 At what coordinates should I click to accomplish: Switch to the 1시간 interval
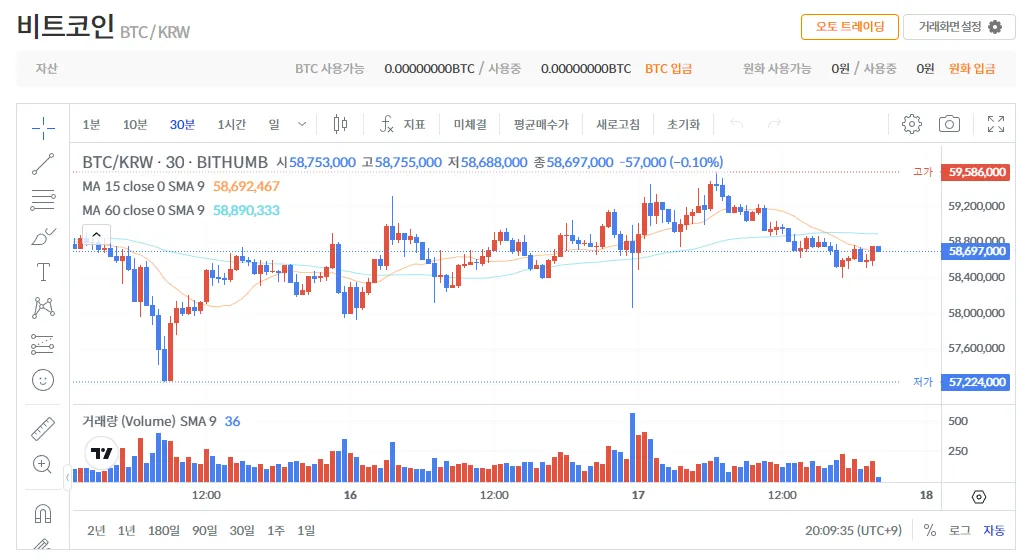click(x=231, y=124)
